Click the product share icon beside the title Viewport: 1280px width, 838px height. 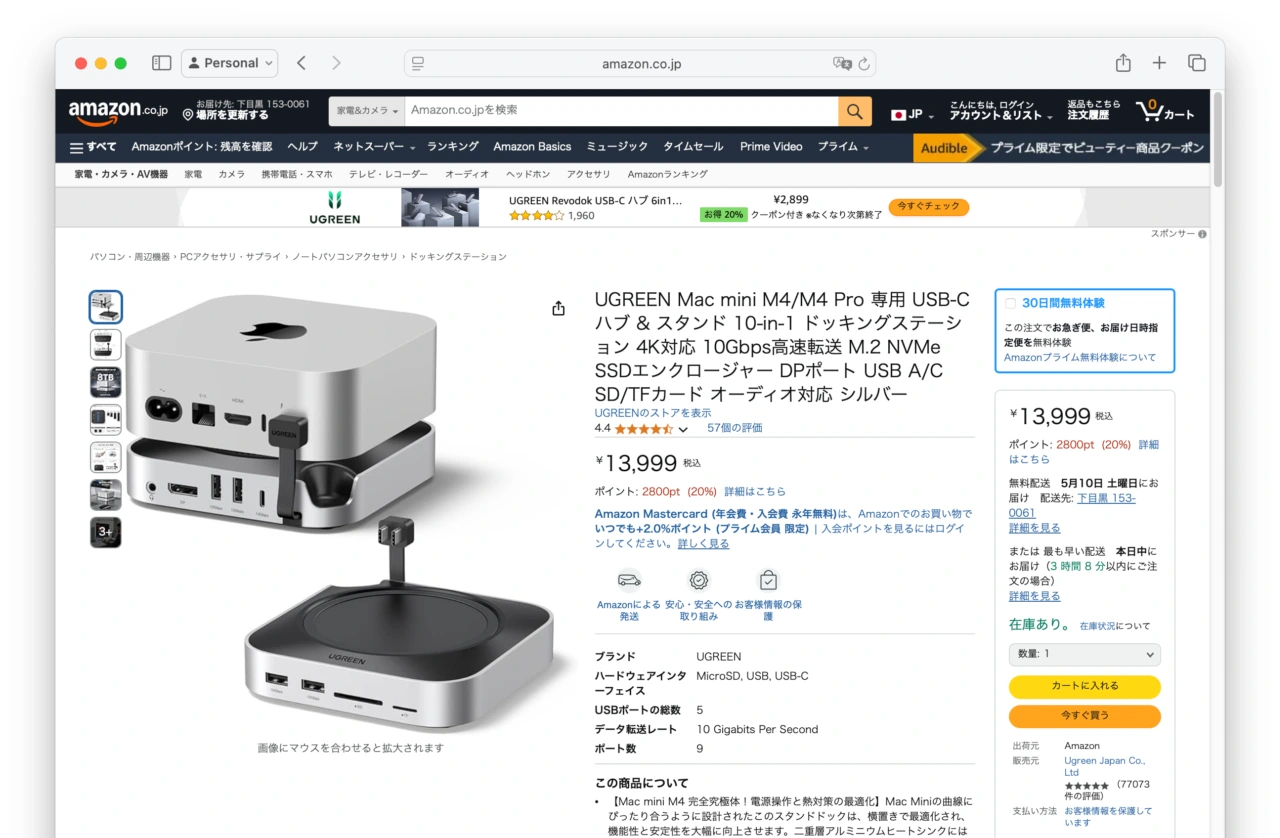coord(559,308)
